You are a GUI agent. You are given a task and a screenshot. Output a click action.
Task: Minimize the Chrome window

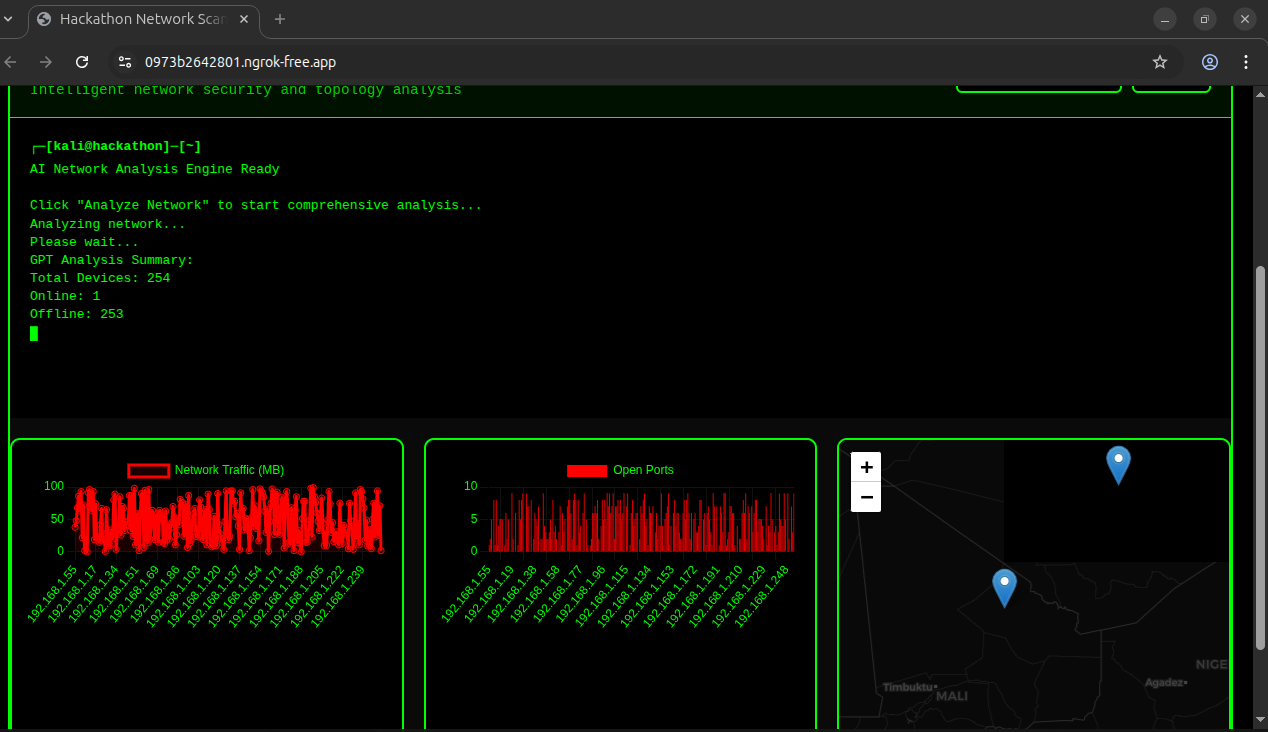coord(1165,19)
